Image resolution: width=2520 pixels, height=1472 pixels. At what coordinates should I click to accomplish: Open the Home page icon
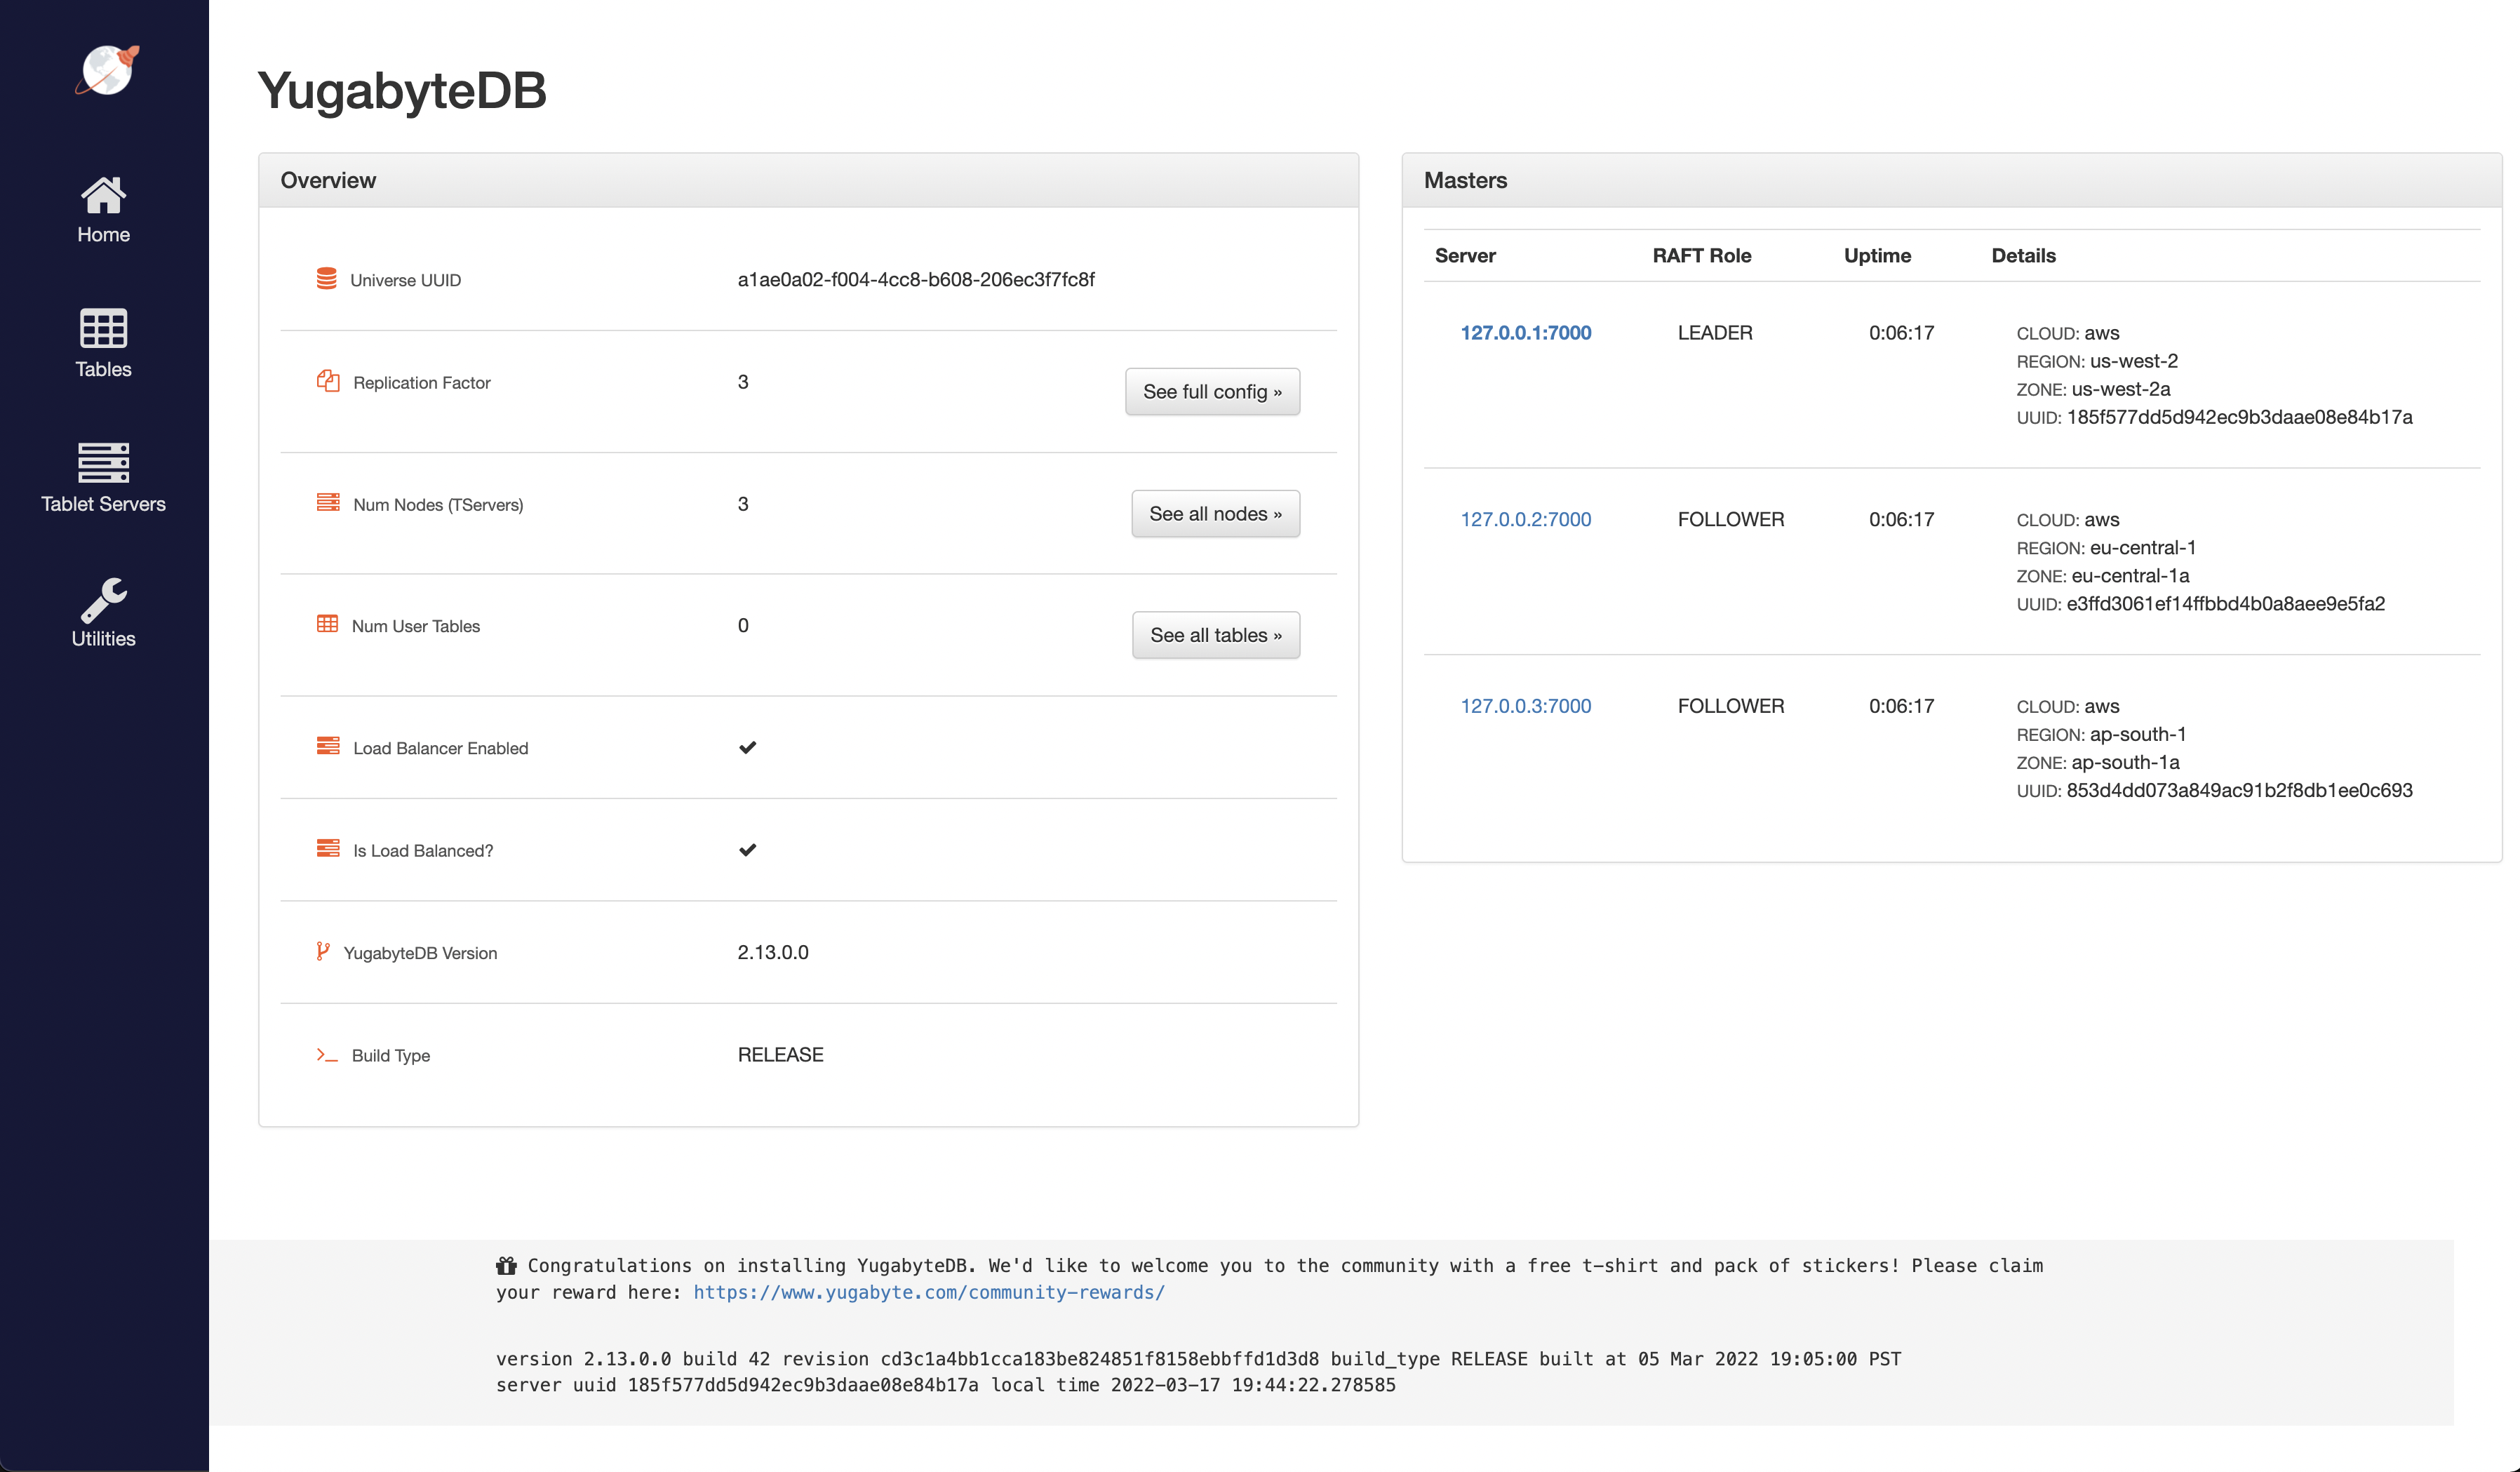point(103,195)
